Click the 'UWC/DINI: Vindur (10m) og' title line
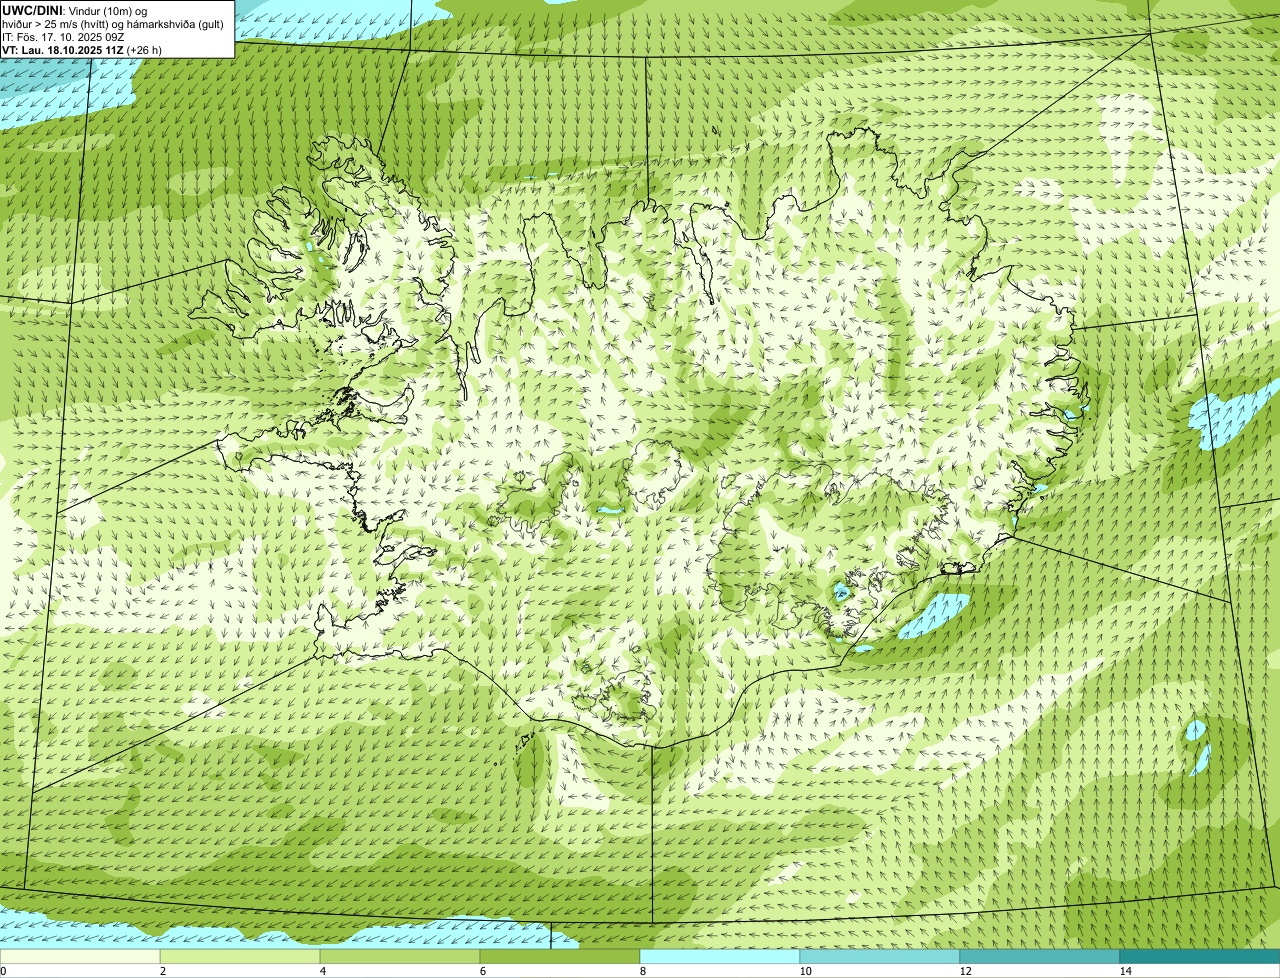This screenshot has height=978, width=1280. pos(75,10)
